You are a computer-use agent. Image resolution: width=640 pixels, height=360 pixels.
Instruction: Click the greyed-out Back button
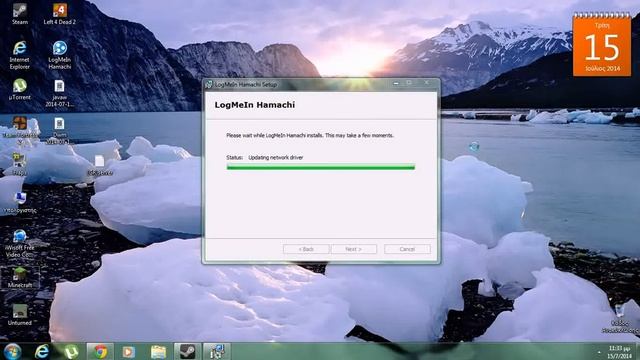pyautogui.click(x=306, y=249)
